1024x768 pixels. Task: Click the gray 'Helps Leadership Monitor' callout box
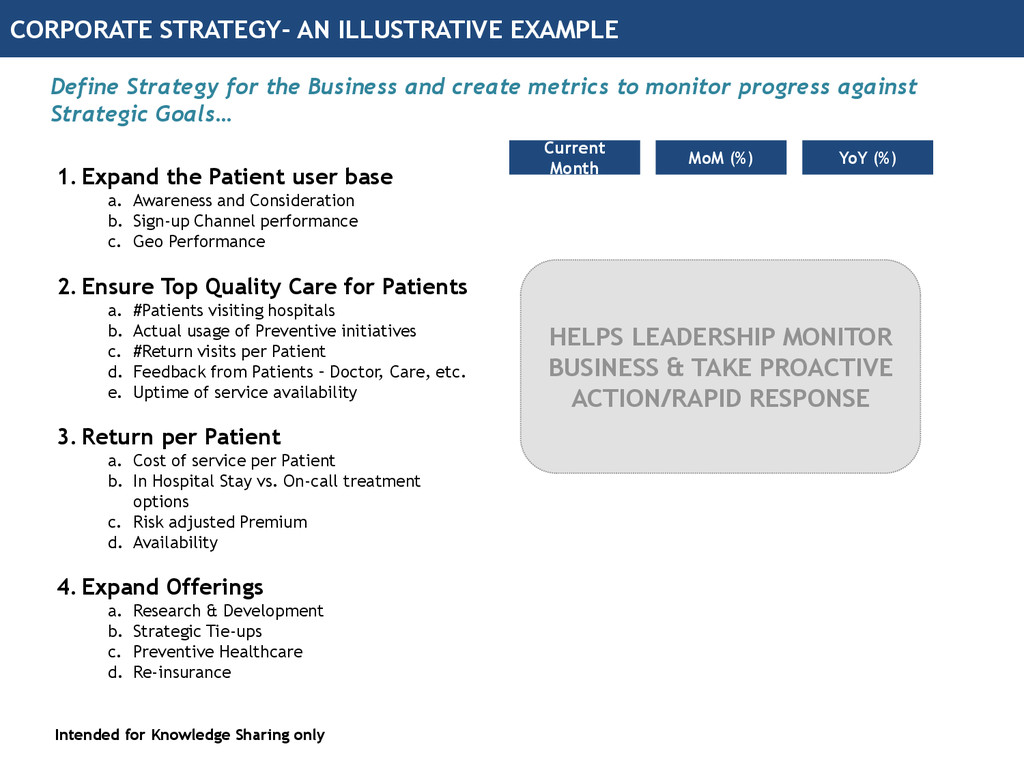coord(720,366)
